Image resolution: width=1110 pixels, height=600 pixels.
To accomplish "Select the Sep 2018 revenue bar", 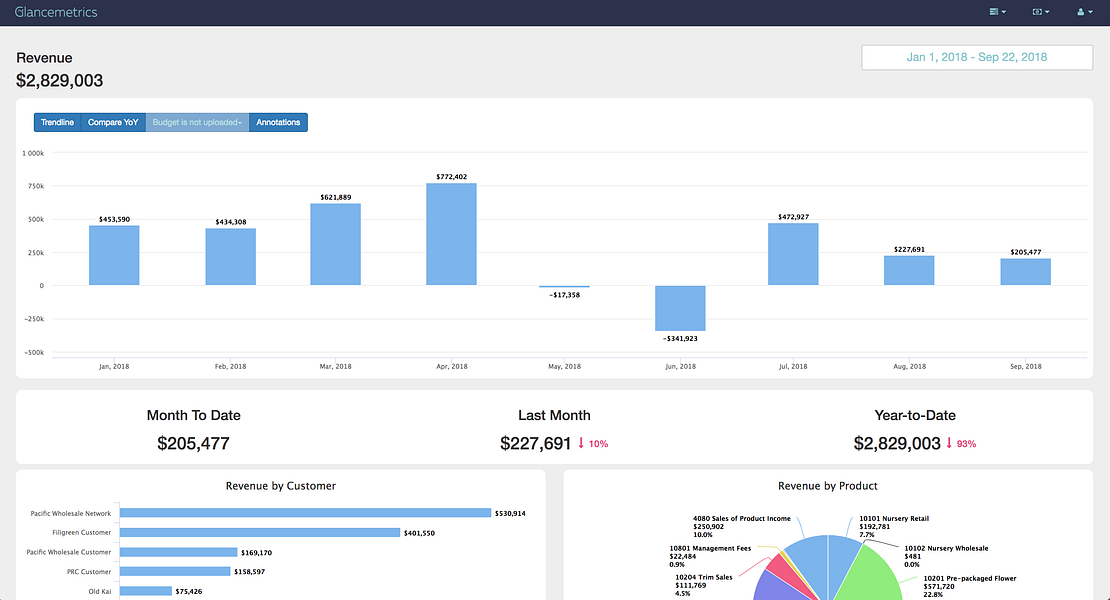I will [1026, 272].
